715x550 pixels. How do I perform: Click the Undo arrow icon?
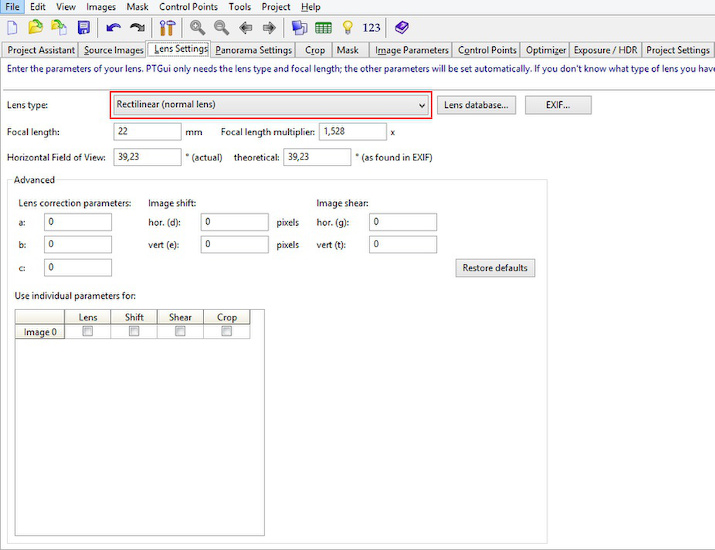pos(113,28)
